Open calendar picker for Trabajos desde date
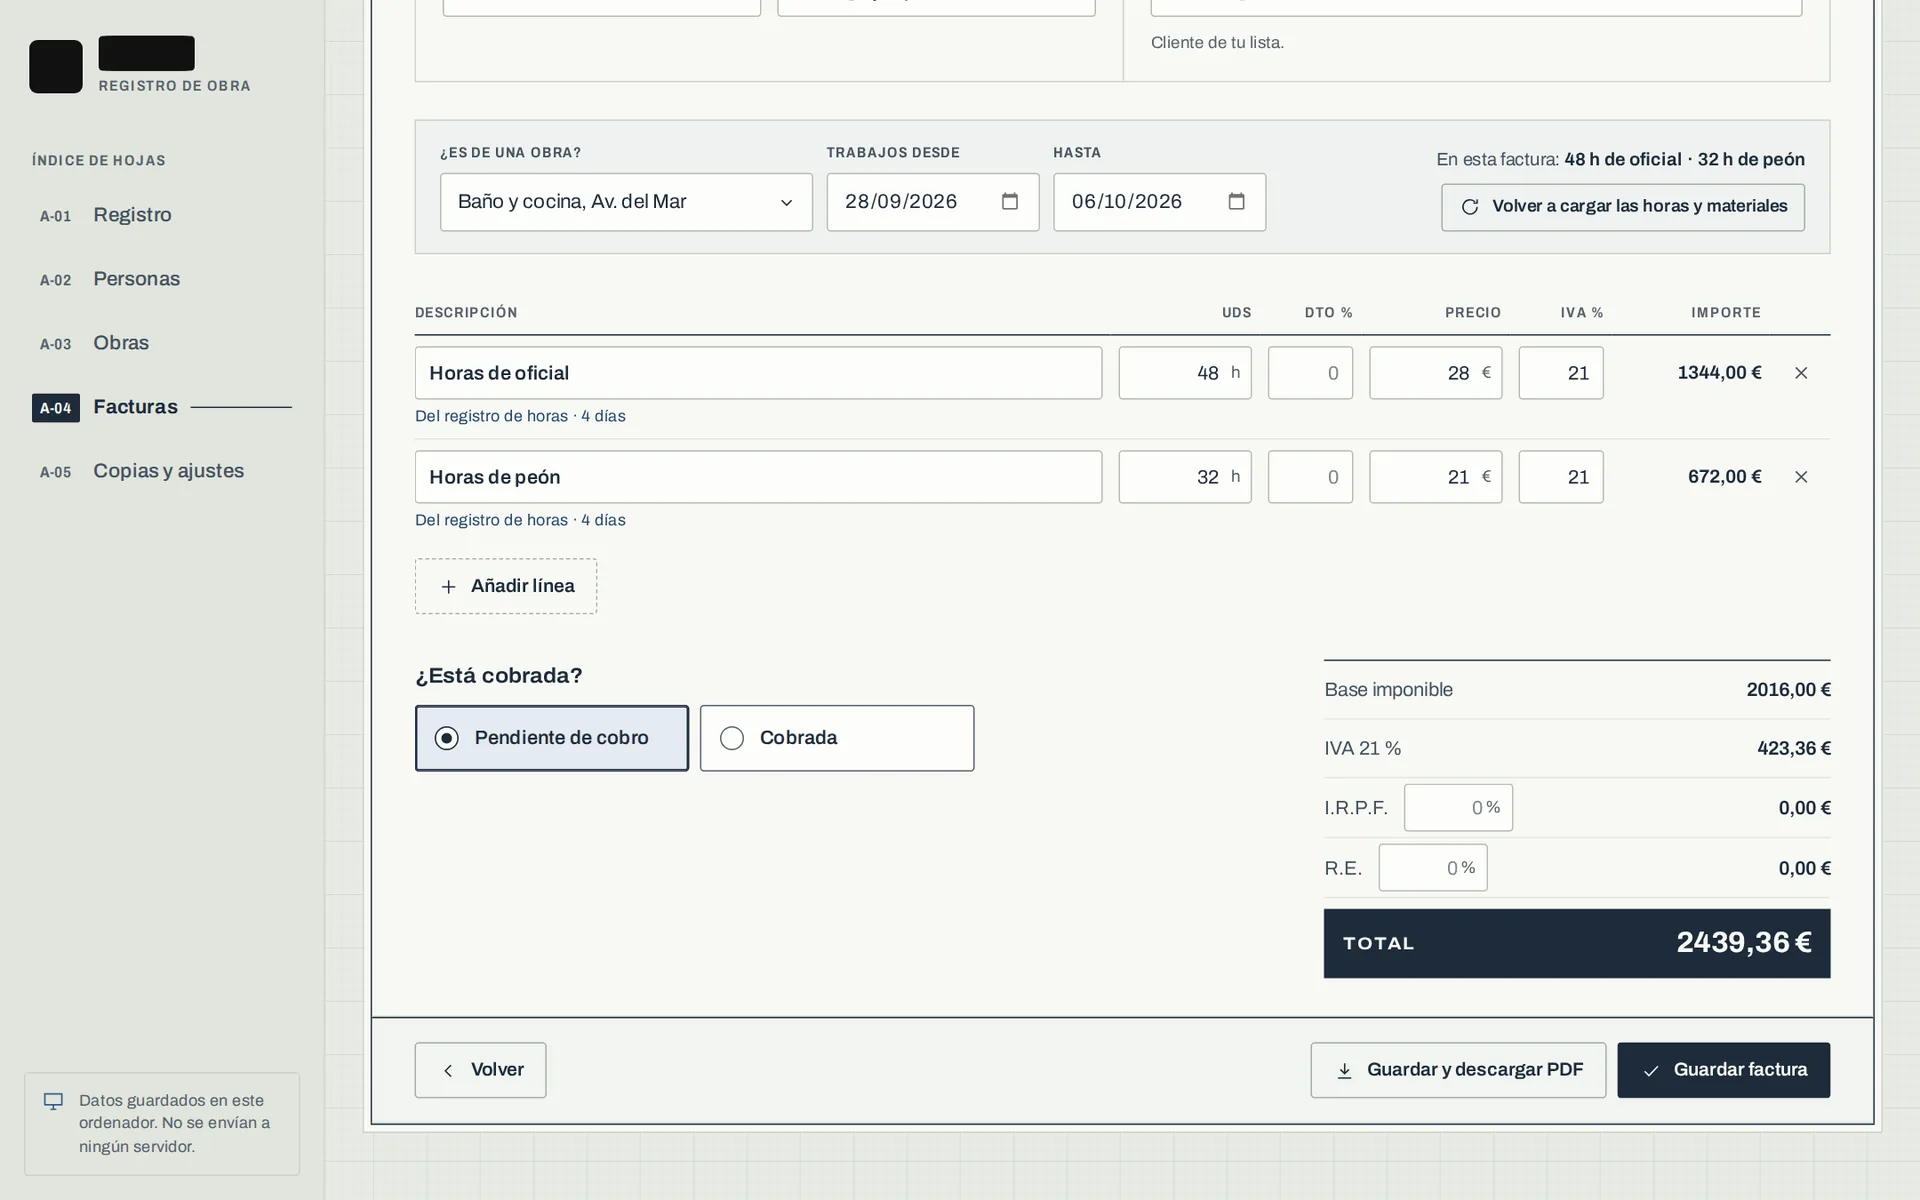1920x1200 pixels. click(x=1010, y=202)
